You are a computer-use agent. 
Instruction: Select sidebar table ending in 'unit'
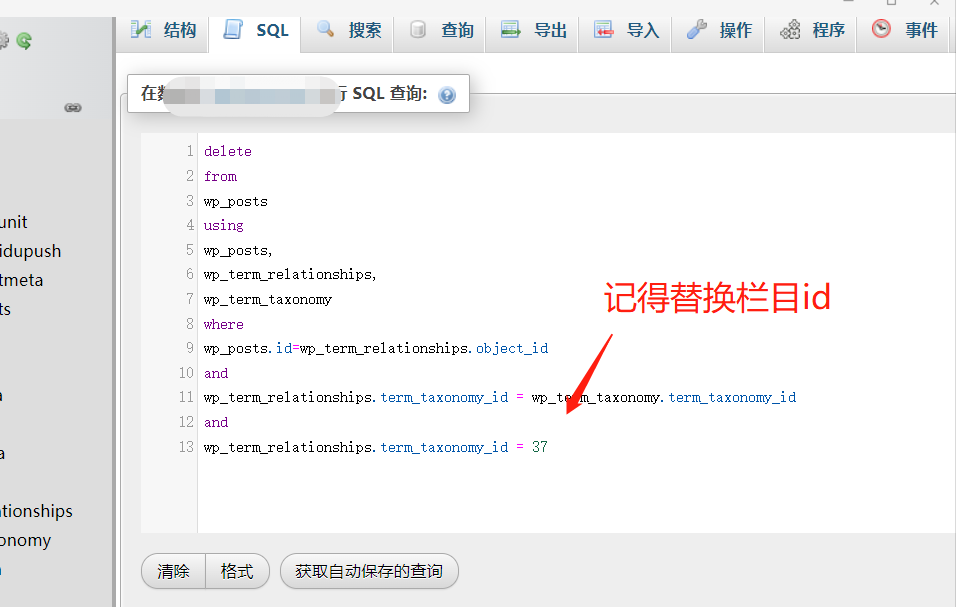[13, 222]
